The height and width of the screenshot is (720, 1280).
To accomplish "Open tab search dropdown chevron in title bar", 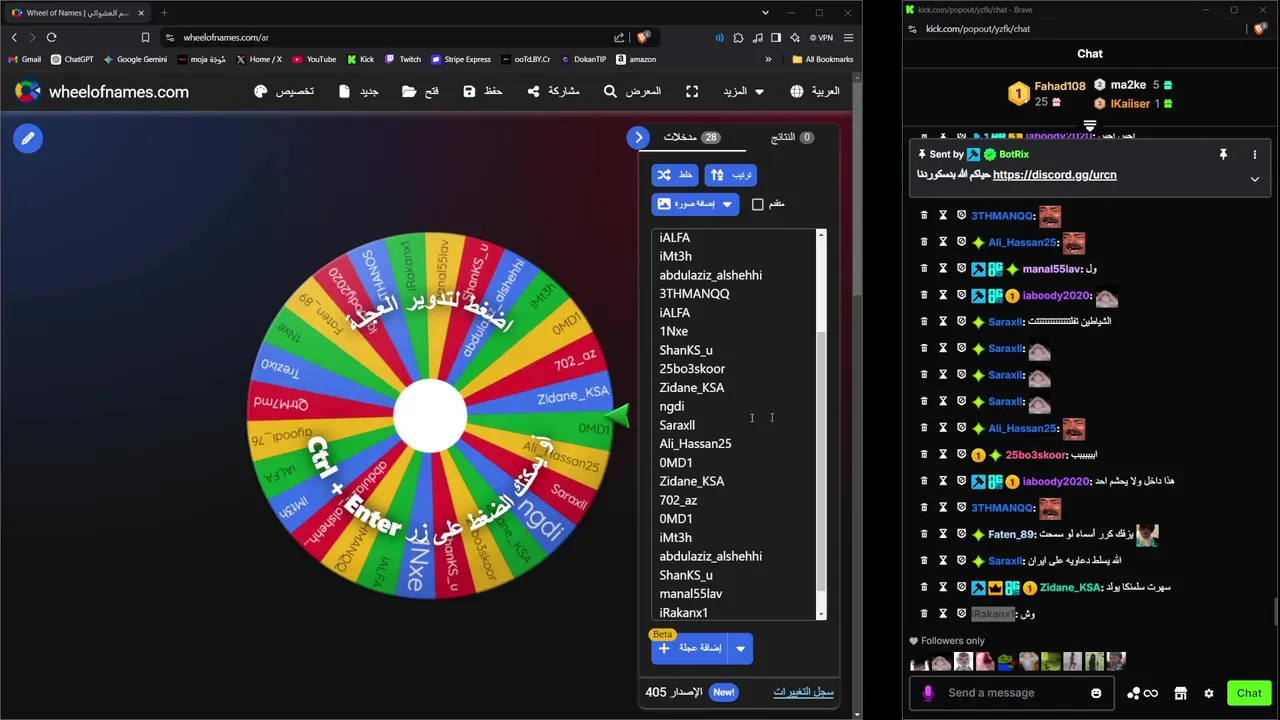I will [x=765, y=13].
